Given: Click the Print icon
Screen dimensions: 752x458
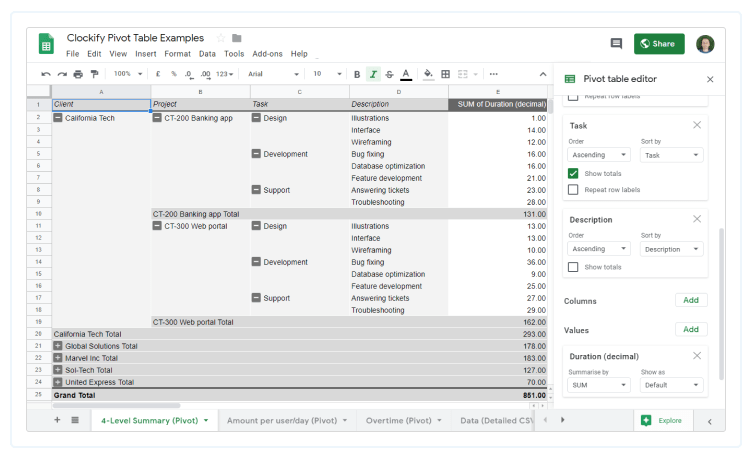Looking at the screenshot, I should coord(78,74).
